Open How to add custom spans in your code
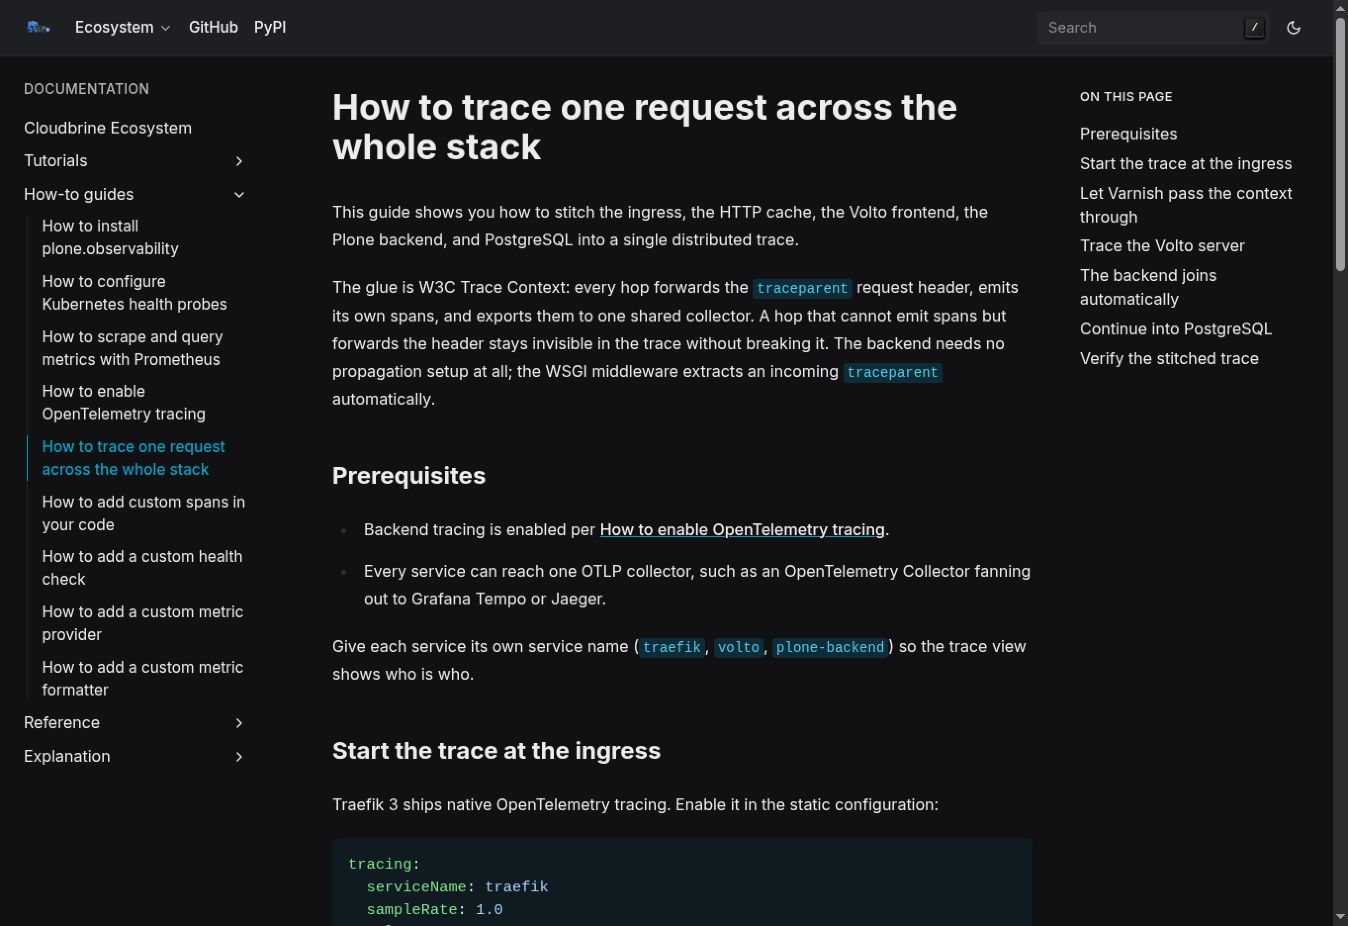 click(143, 513)
